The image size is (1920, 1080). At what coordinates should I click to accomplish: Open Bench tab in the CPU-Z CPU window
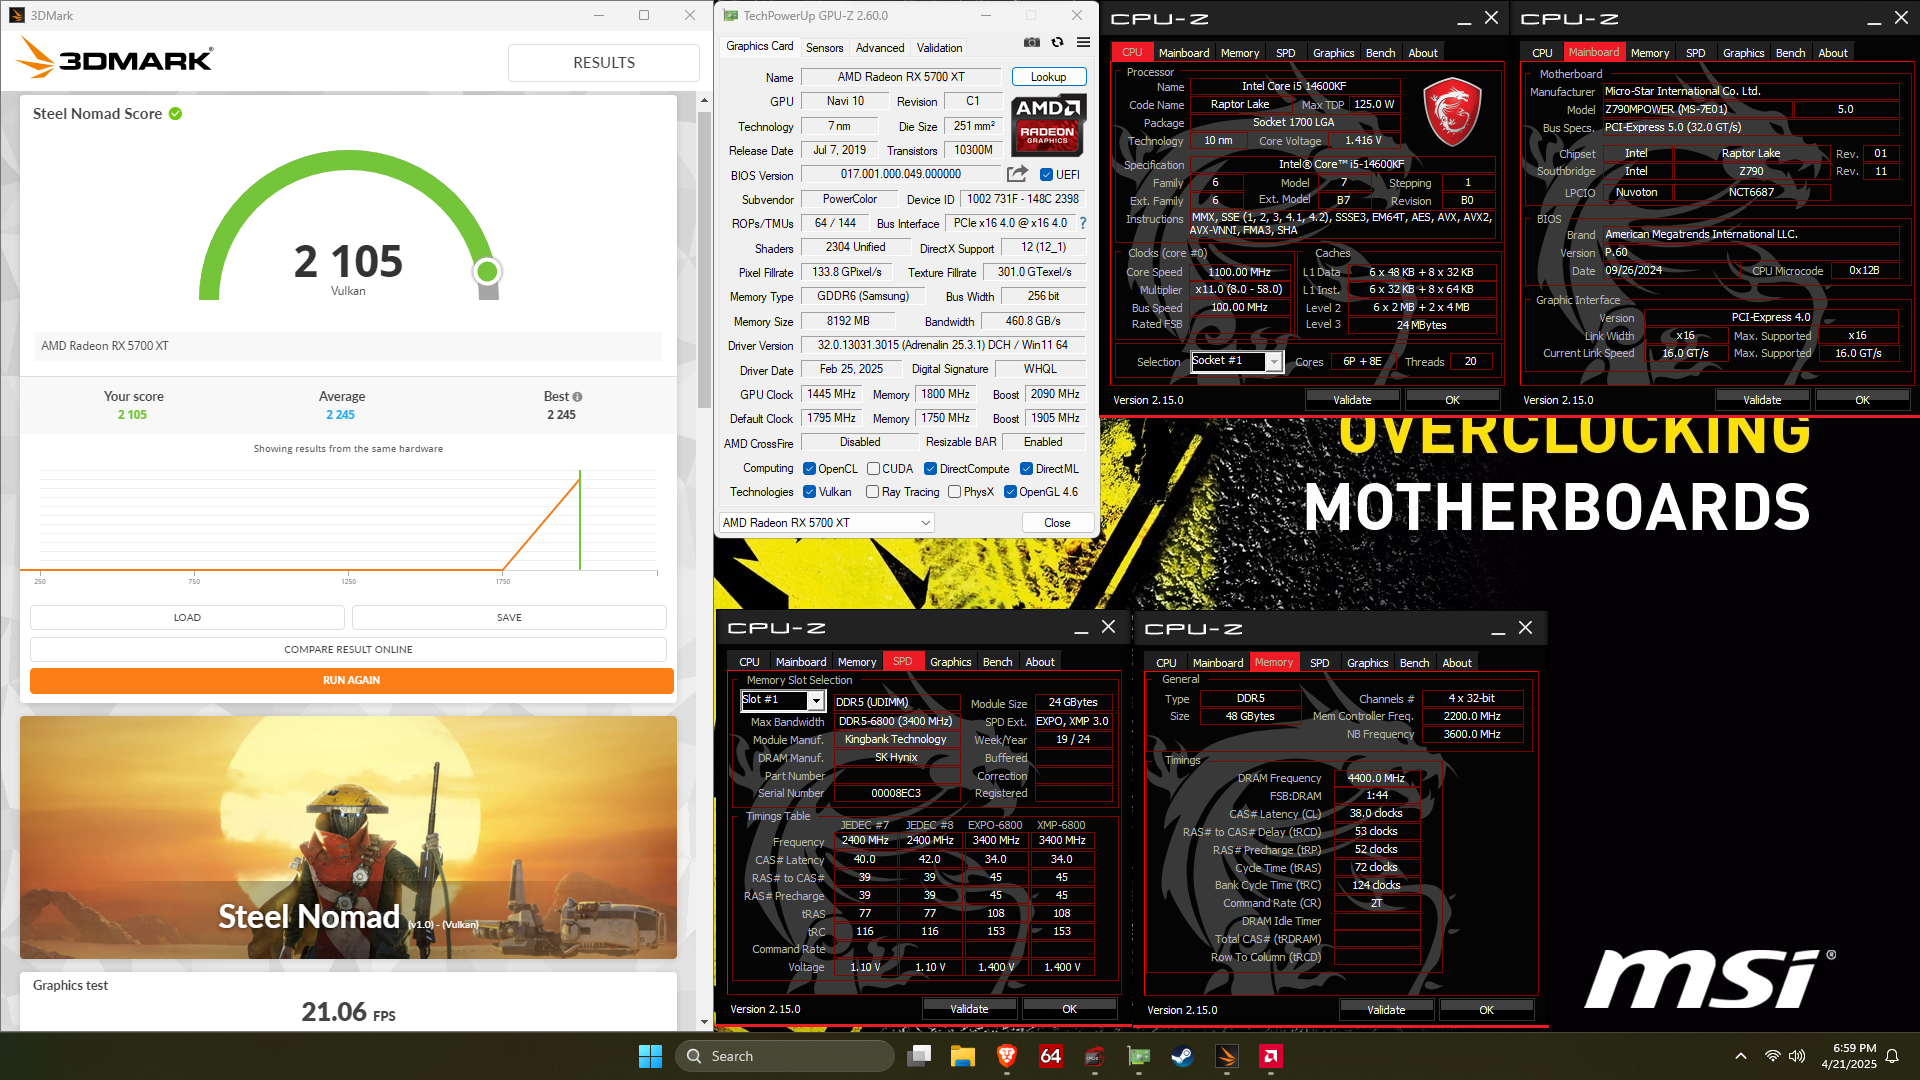(x=1380, y=53)
